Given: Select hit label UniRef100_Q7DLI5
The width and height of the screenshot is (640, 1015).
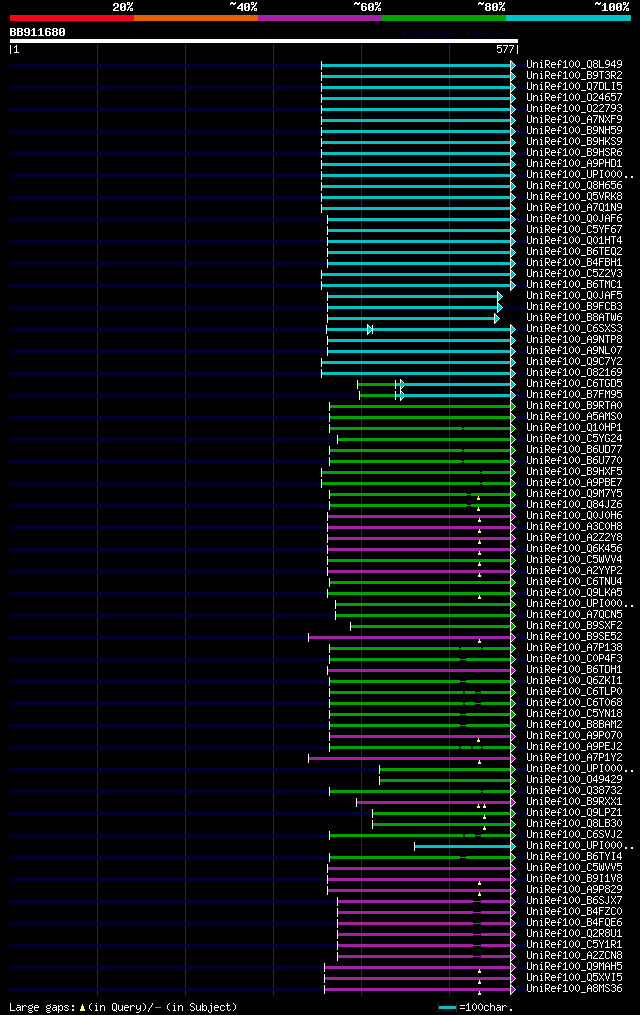Looking at the screenshot, I should point(574,87).
